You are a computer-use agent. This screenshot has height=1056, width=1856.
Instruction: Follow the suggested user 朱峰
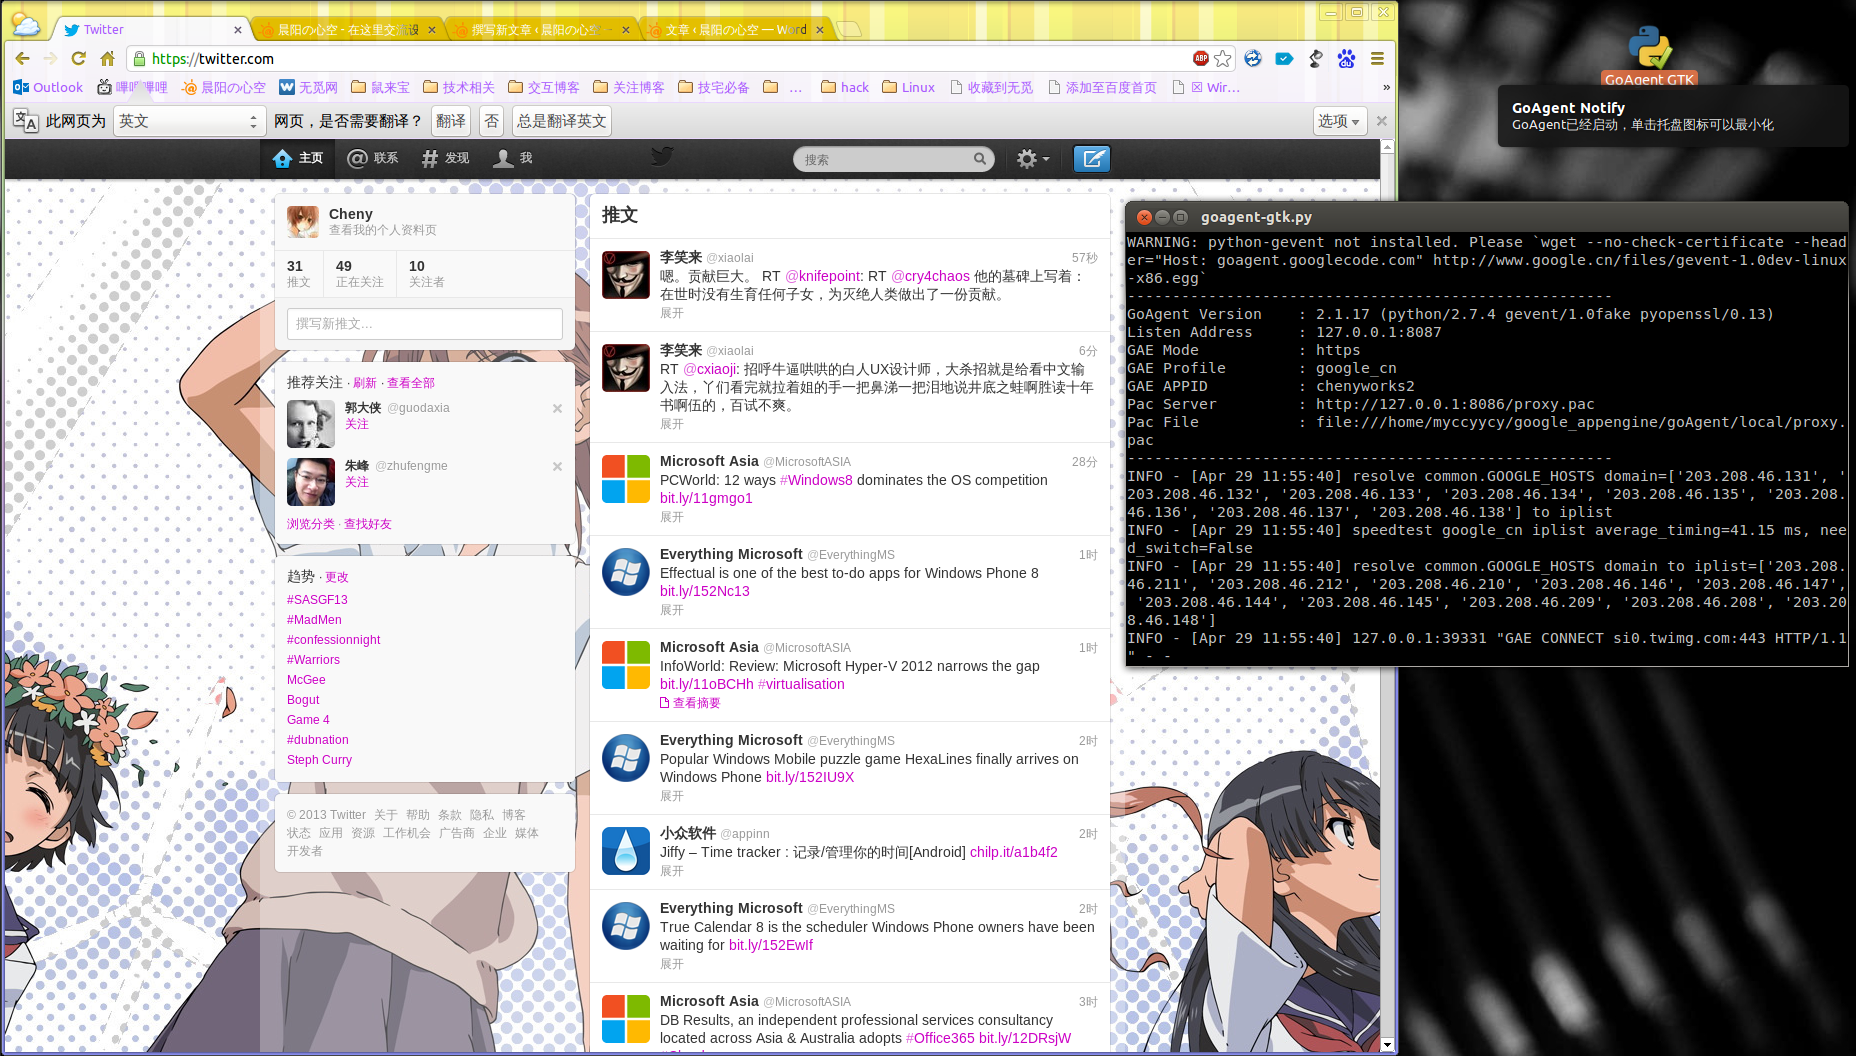pos(357,483)
